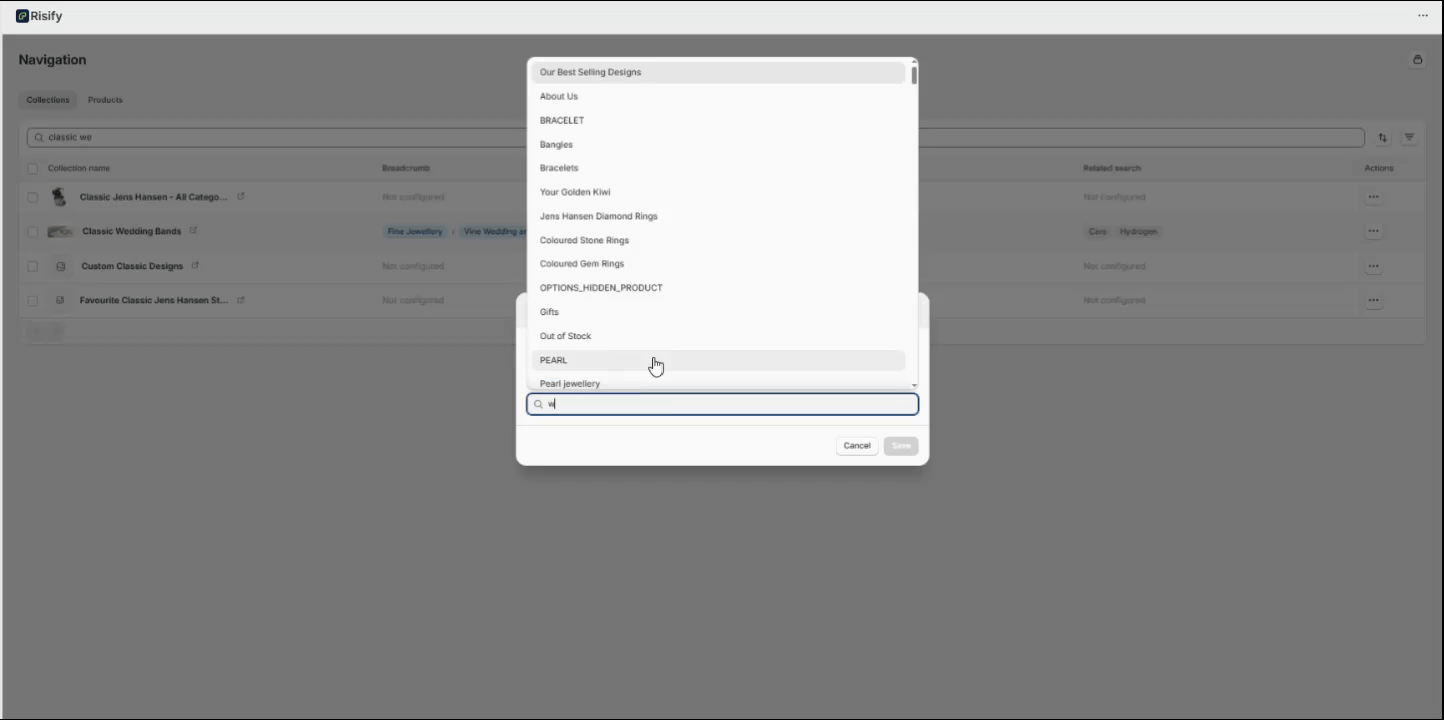
Task: Click the Save button in dialog
Action: pyautogui.click(x=900, y=446)
